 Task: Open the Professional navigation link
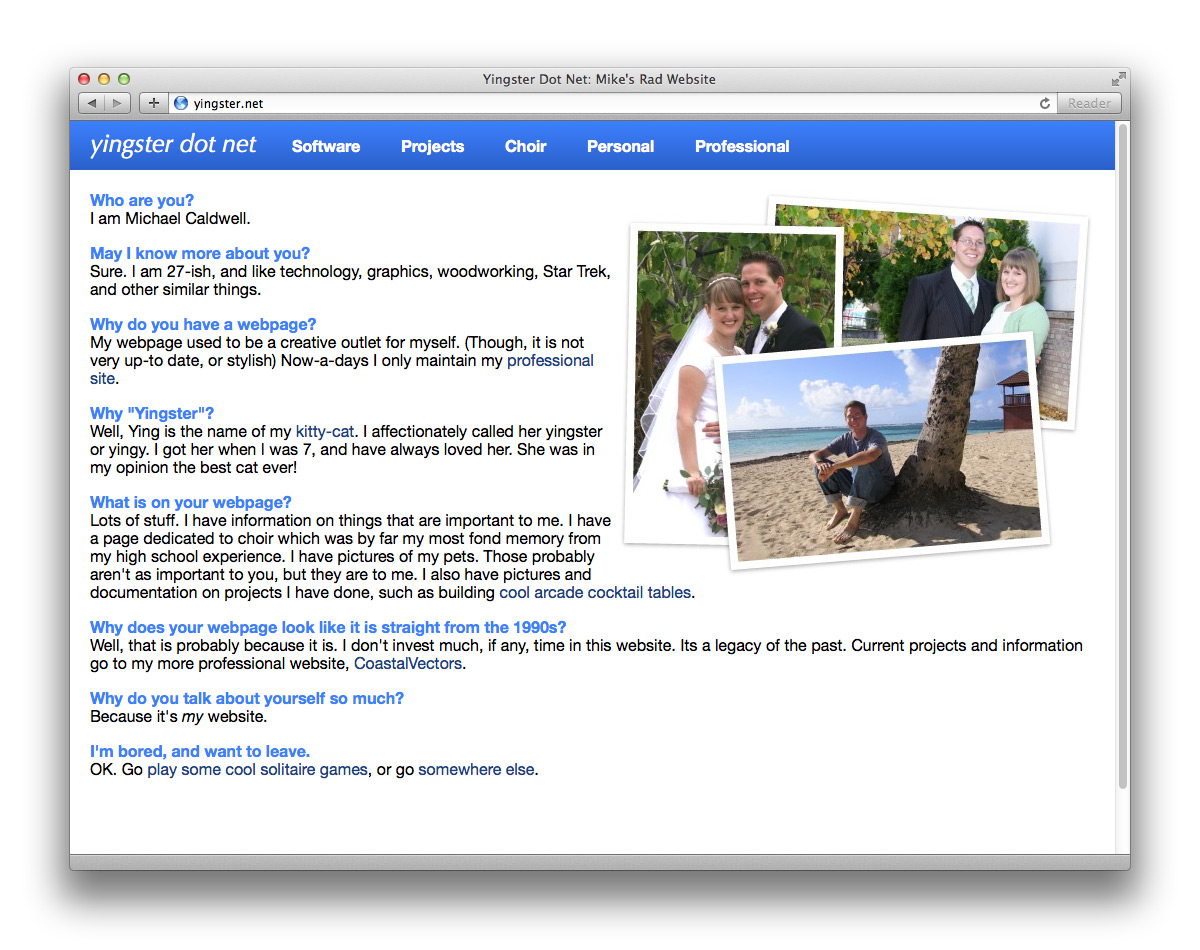(742, 146)
